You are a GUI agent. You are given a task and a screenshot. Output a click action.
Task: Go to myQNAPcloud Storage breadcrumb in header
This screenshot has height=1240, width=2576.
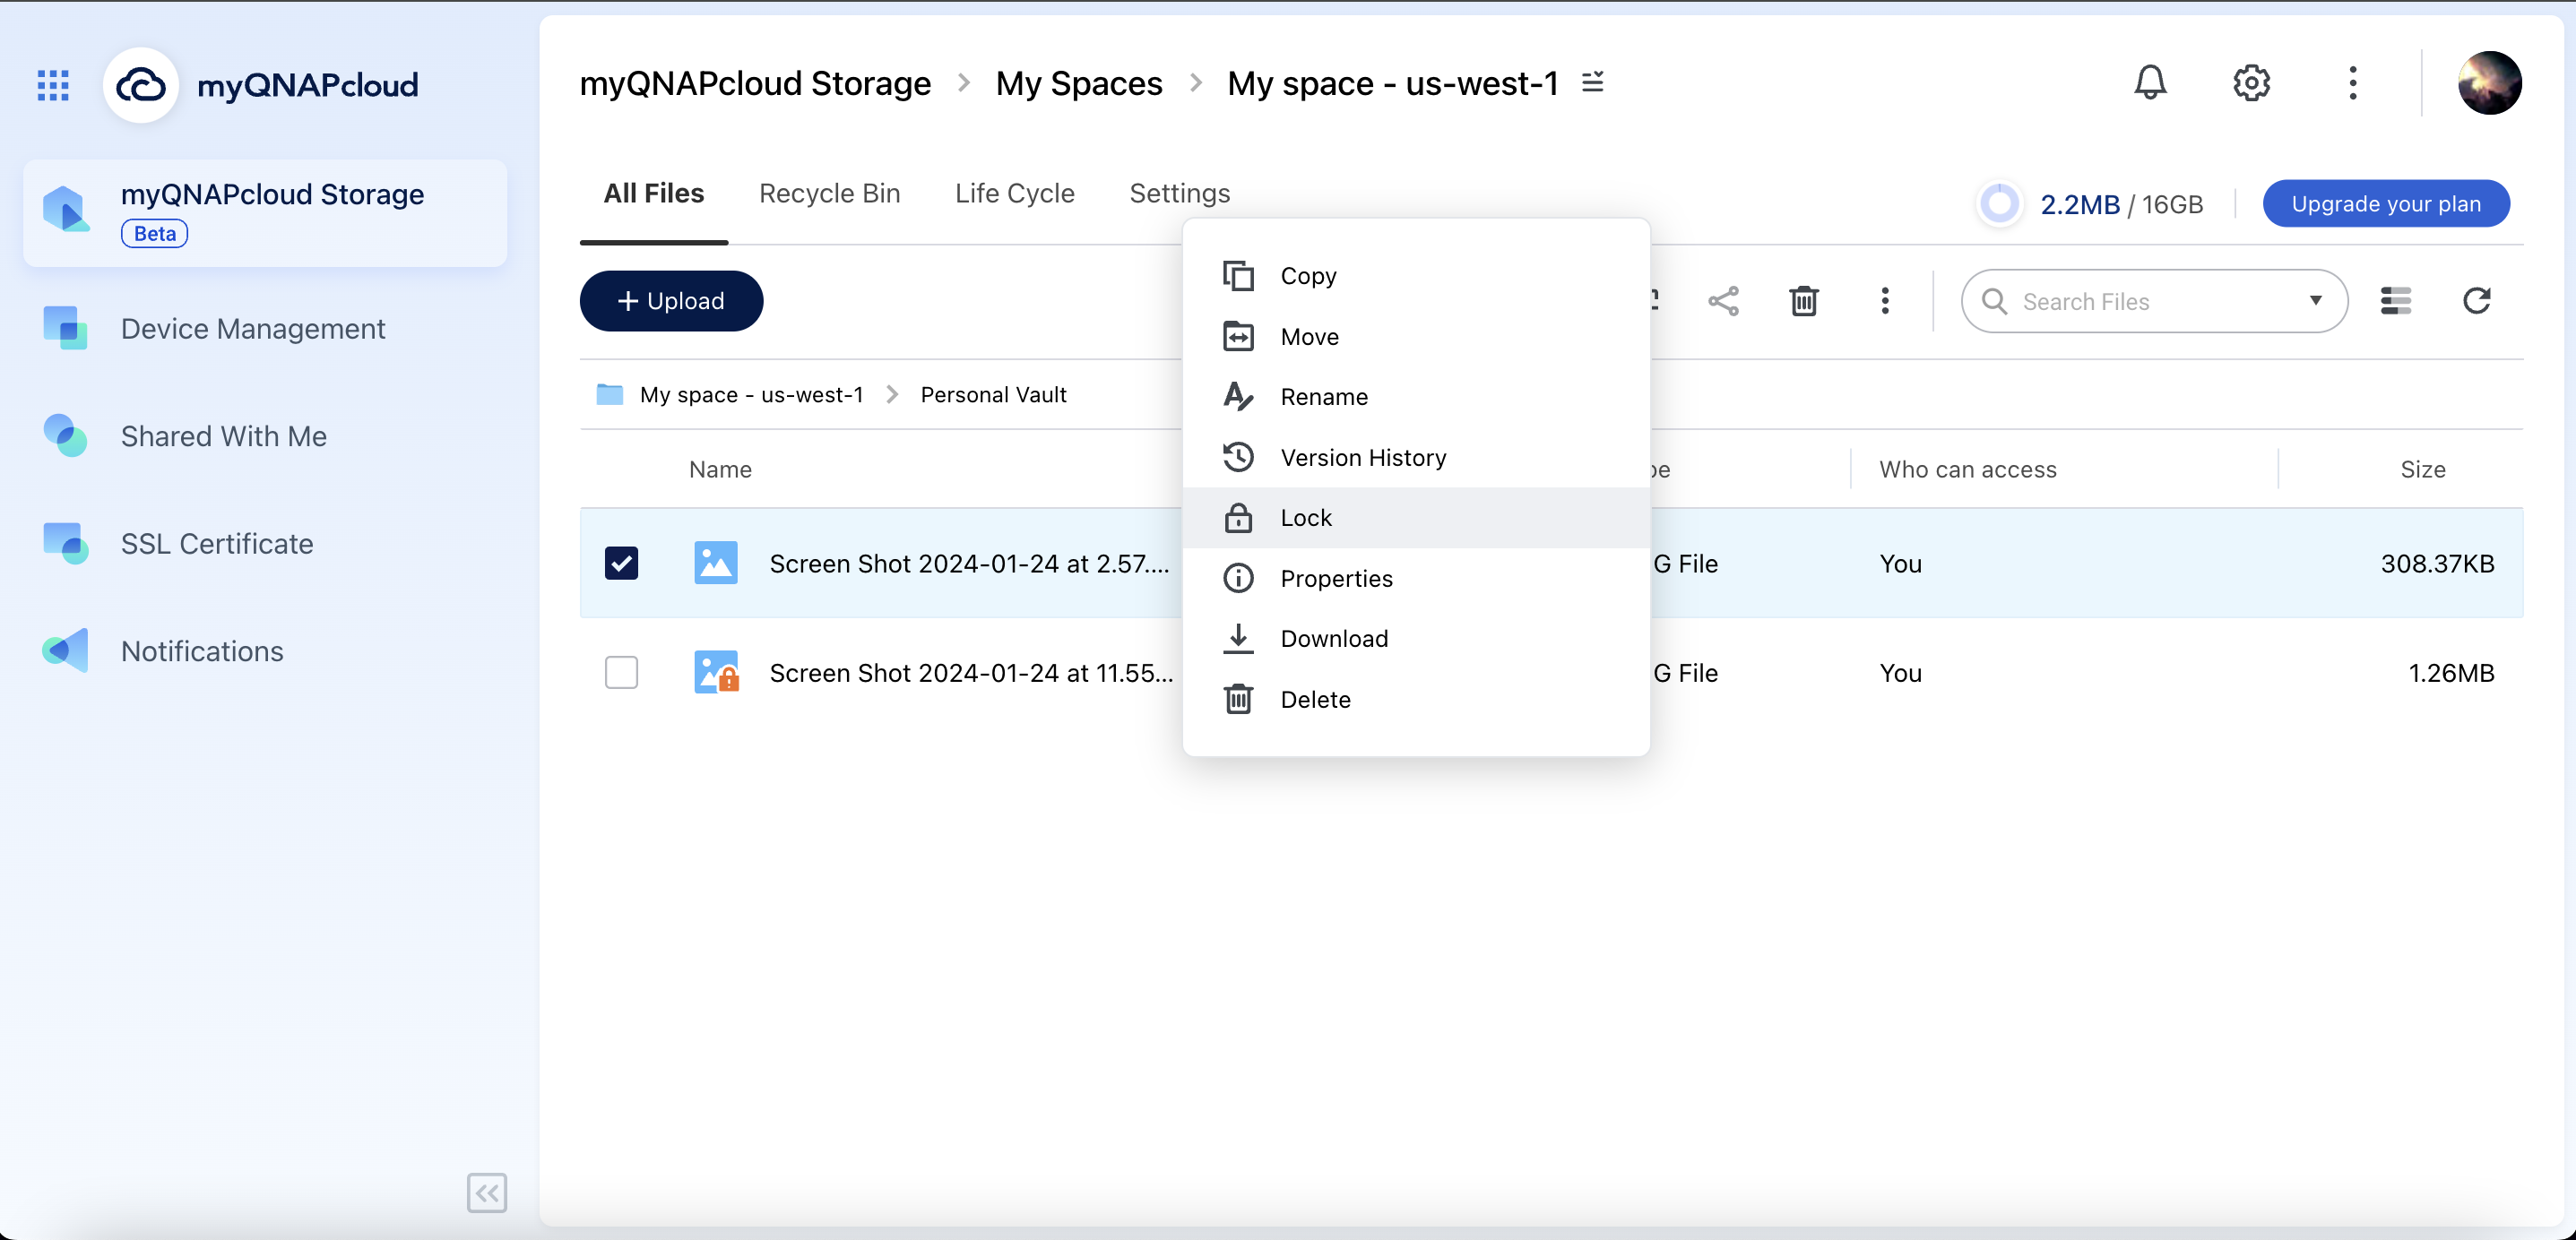click(755, 83)
